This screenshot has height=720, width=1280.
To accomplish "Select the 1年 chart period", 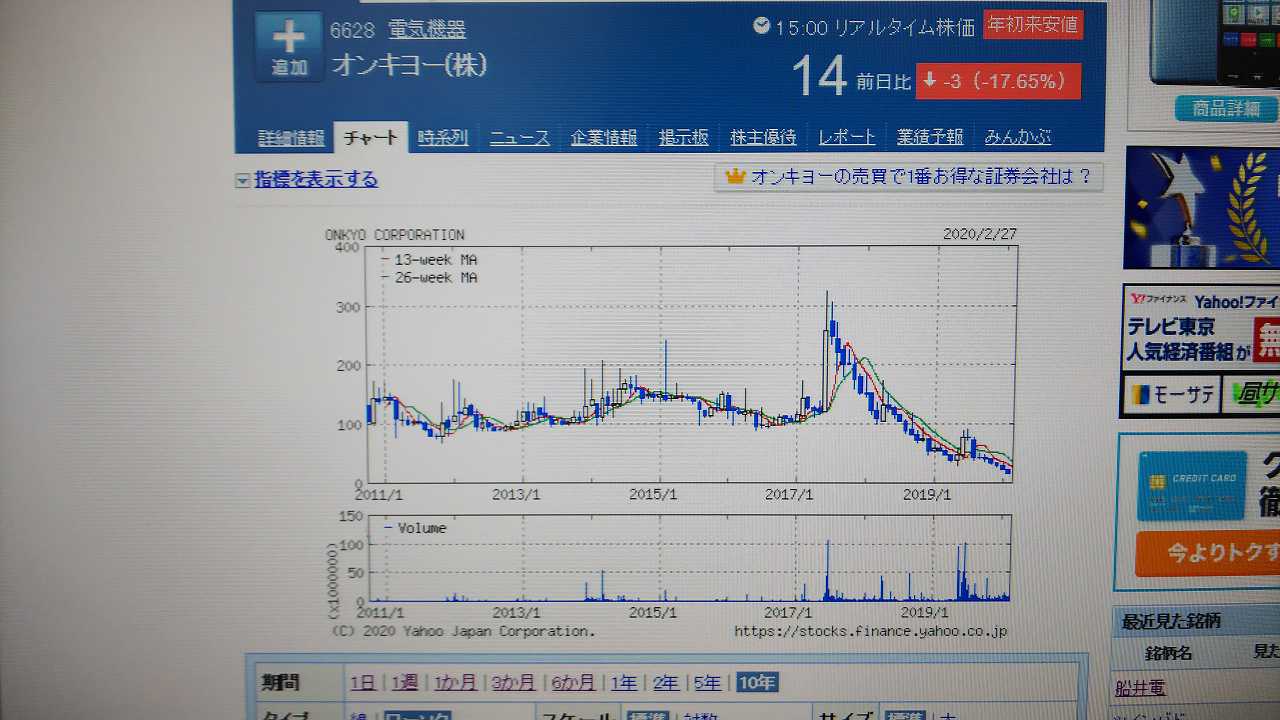I will coord(623,683).
